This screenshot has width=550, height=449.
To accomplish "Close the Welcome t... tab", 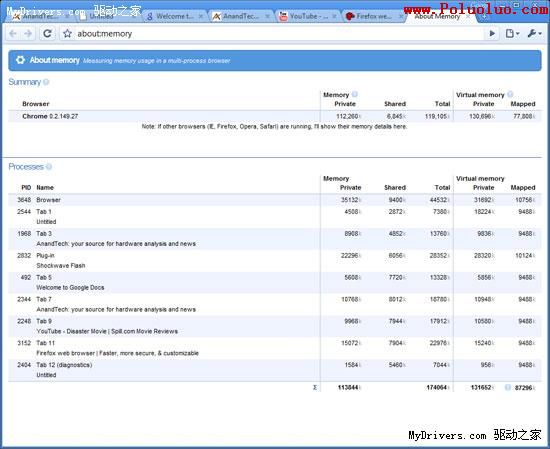I will point(201,16).
